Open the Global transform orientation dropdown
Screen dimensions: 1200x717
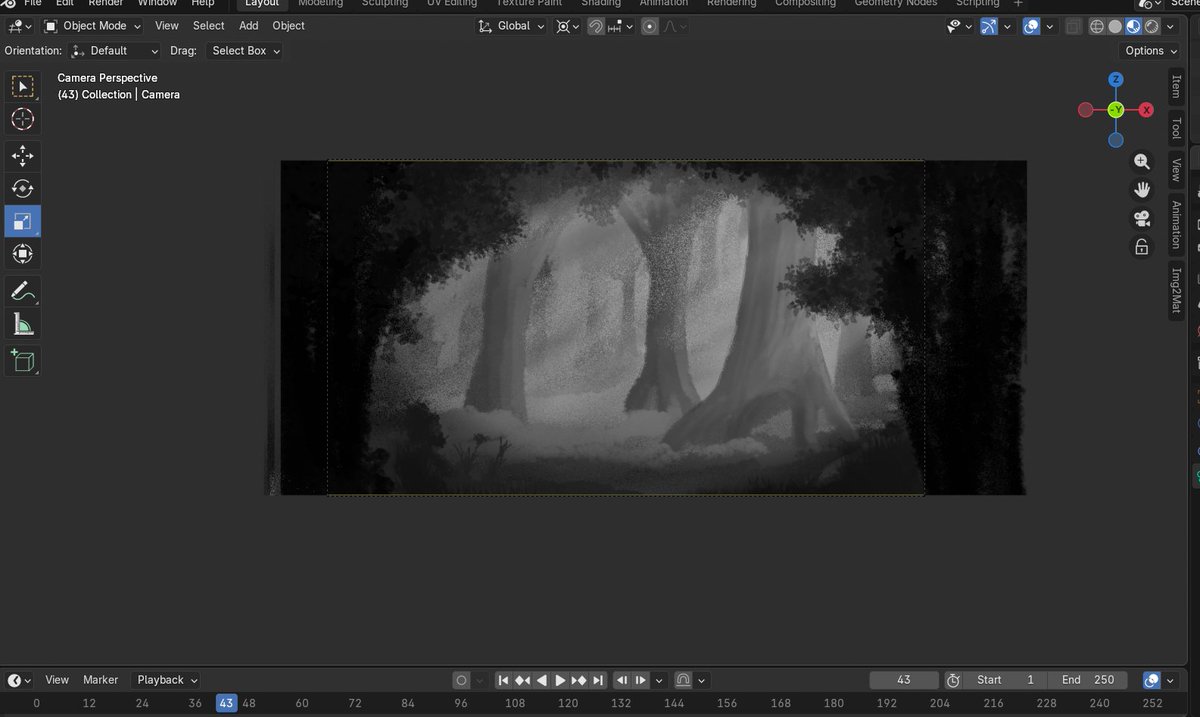pyautogui.click(x=511, y=26)
